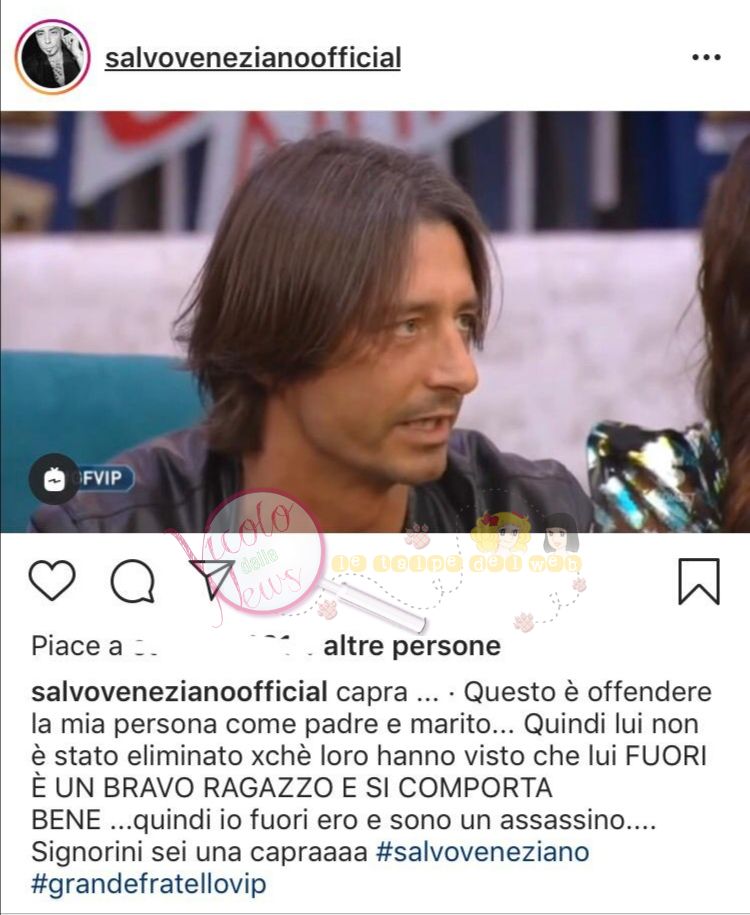Share post with paper plane icon
The height and width of the screenshot is (915, 750).
tap(211, 579)
